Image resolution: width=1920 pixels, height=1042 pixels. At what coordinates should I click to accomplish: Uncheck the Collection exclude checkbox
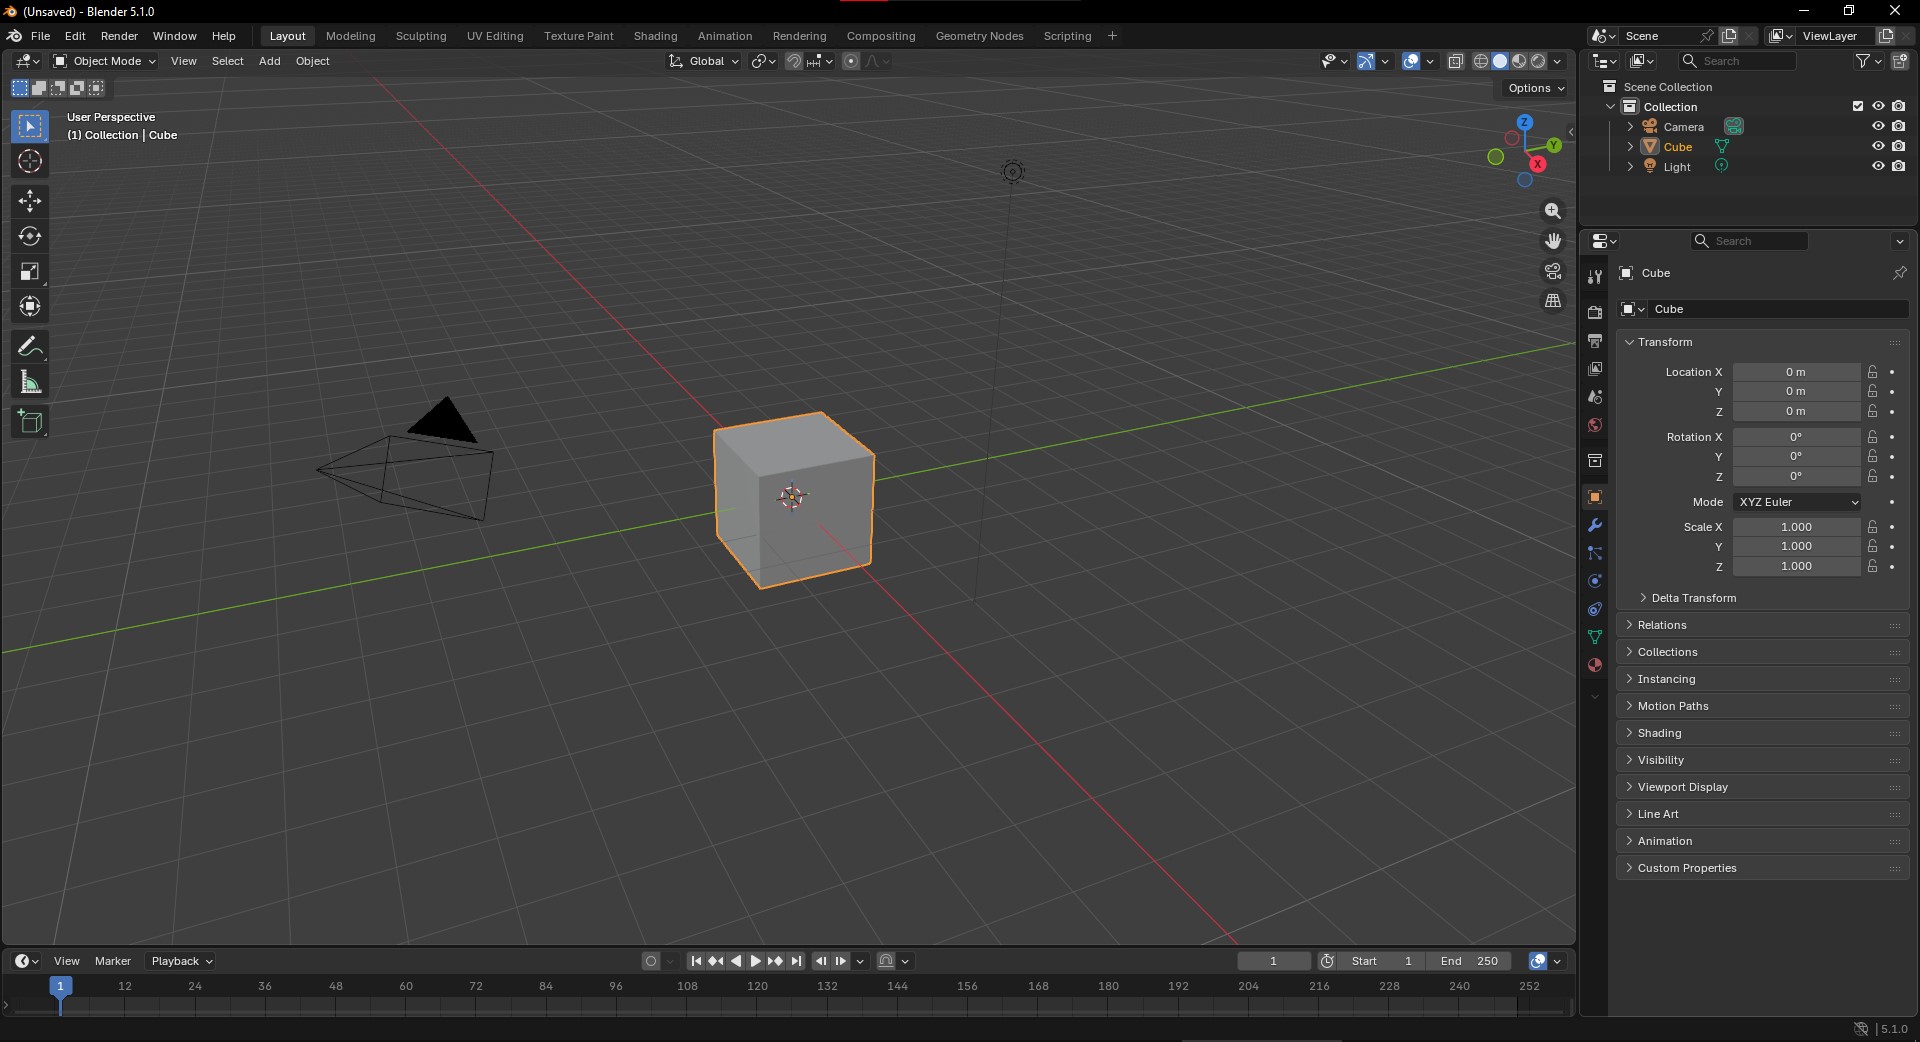(x=1858, y=106)
